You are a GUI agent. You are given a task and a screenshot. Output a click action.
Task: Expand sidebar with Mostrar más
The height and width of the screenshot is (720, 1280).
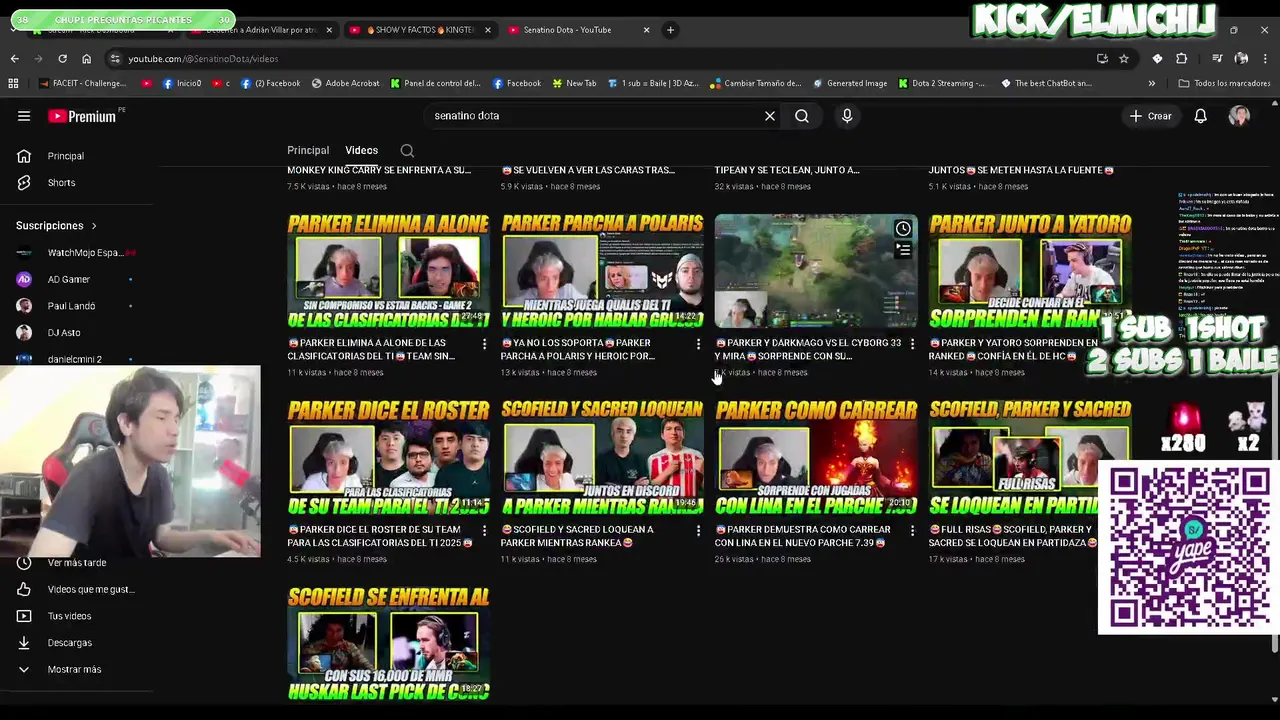pyautogui.click(x=74, y=670)
